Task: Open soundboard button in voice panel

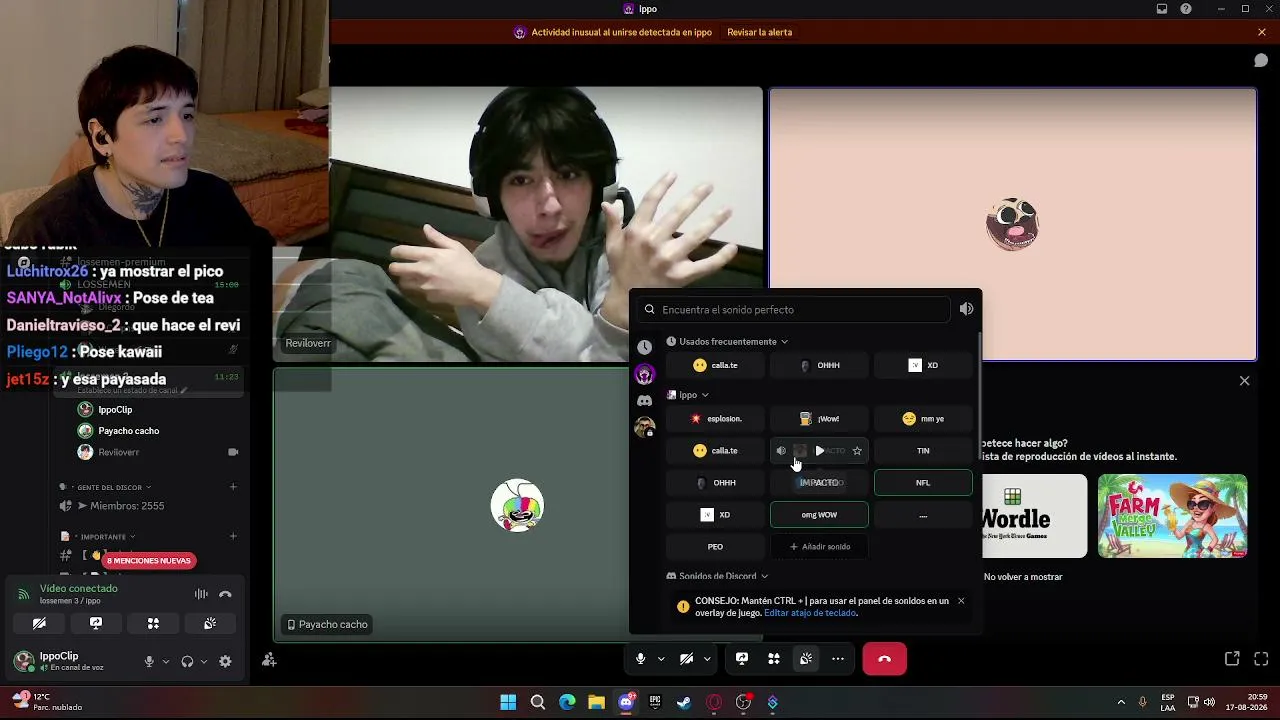Action: [210, 623]
